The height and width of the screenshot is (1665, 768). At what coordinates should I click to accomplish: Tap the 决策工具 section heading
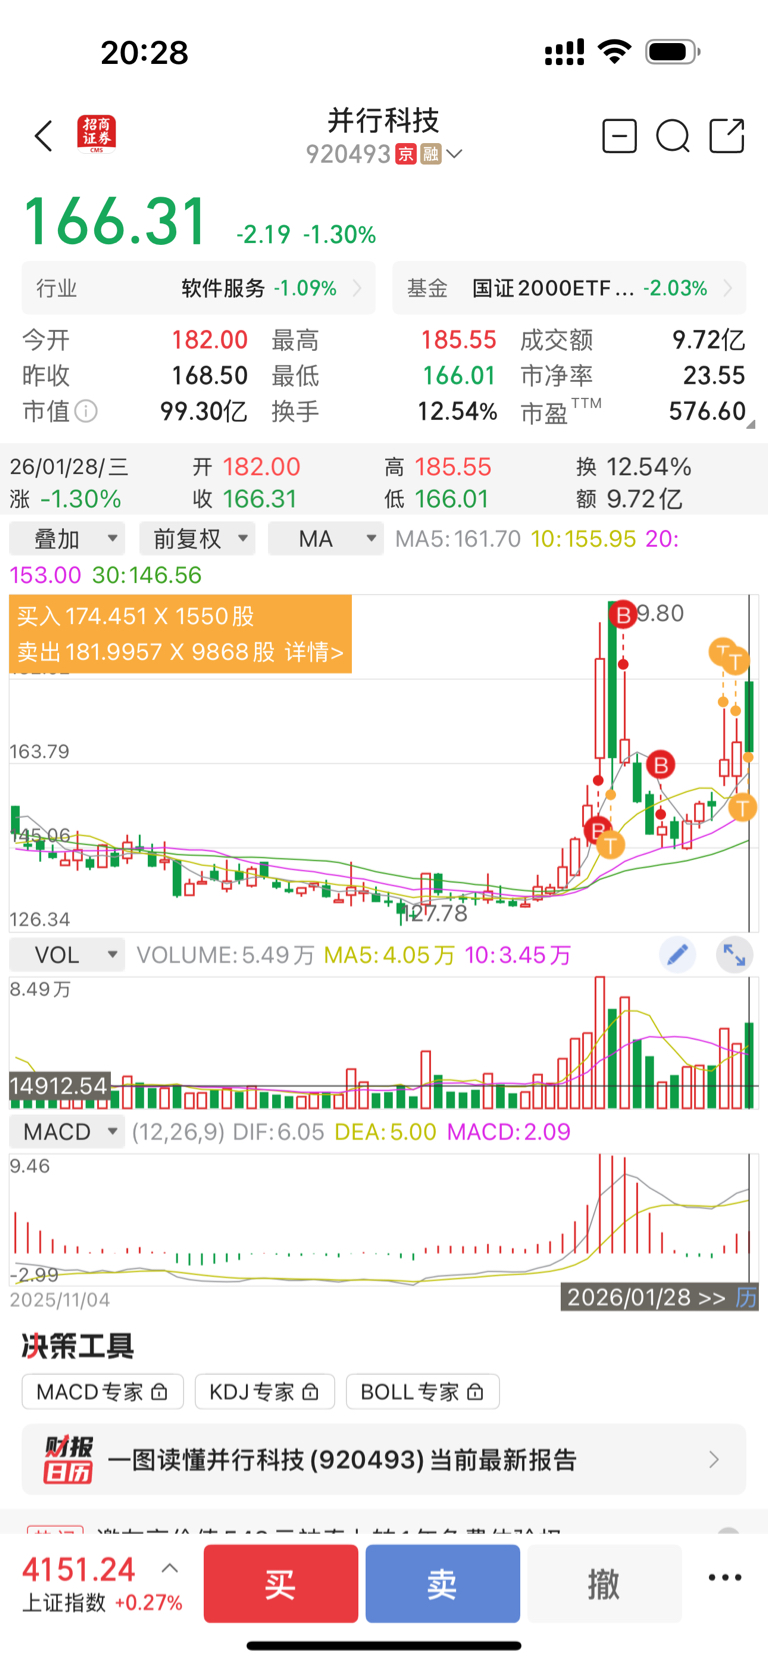pos(78,1346)
